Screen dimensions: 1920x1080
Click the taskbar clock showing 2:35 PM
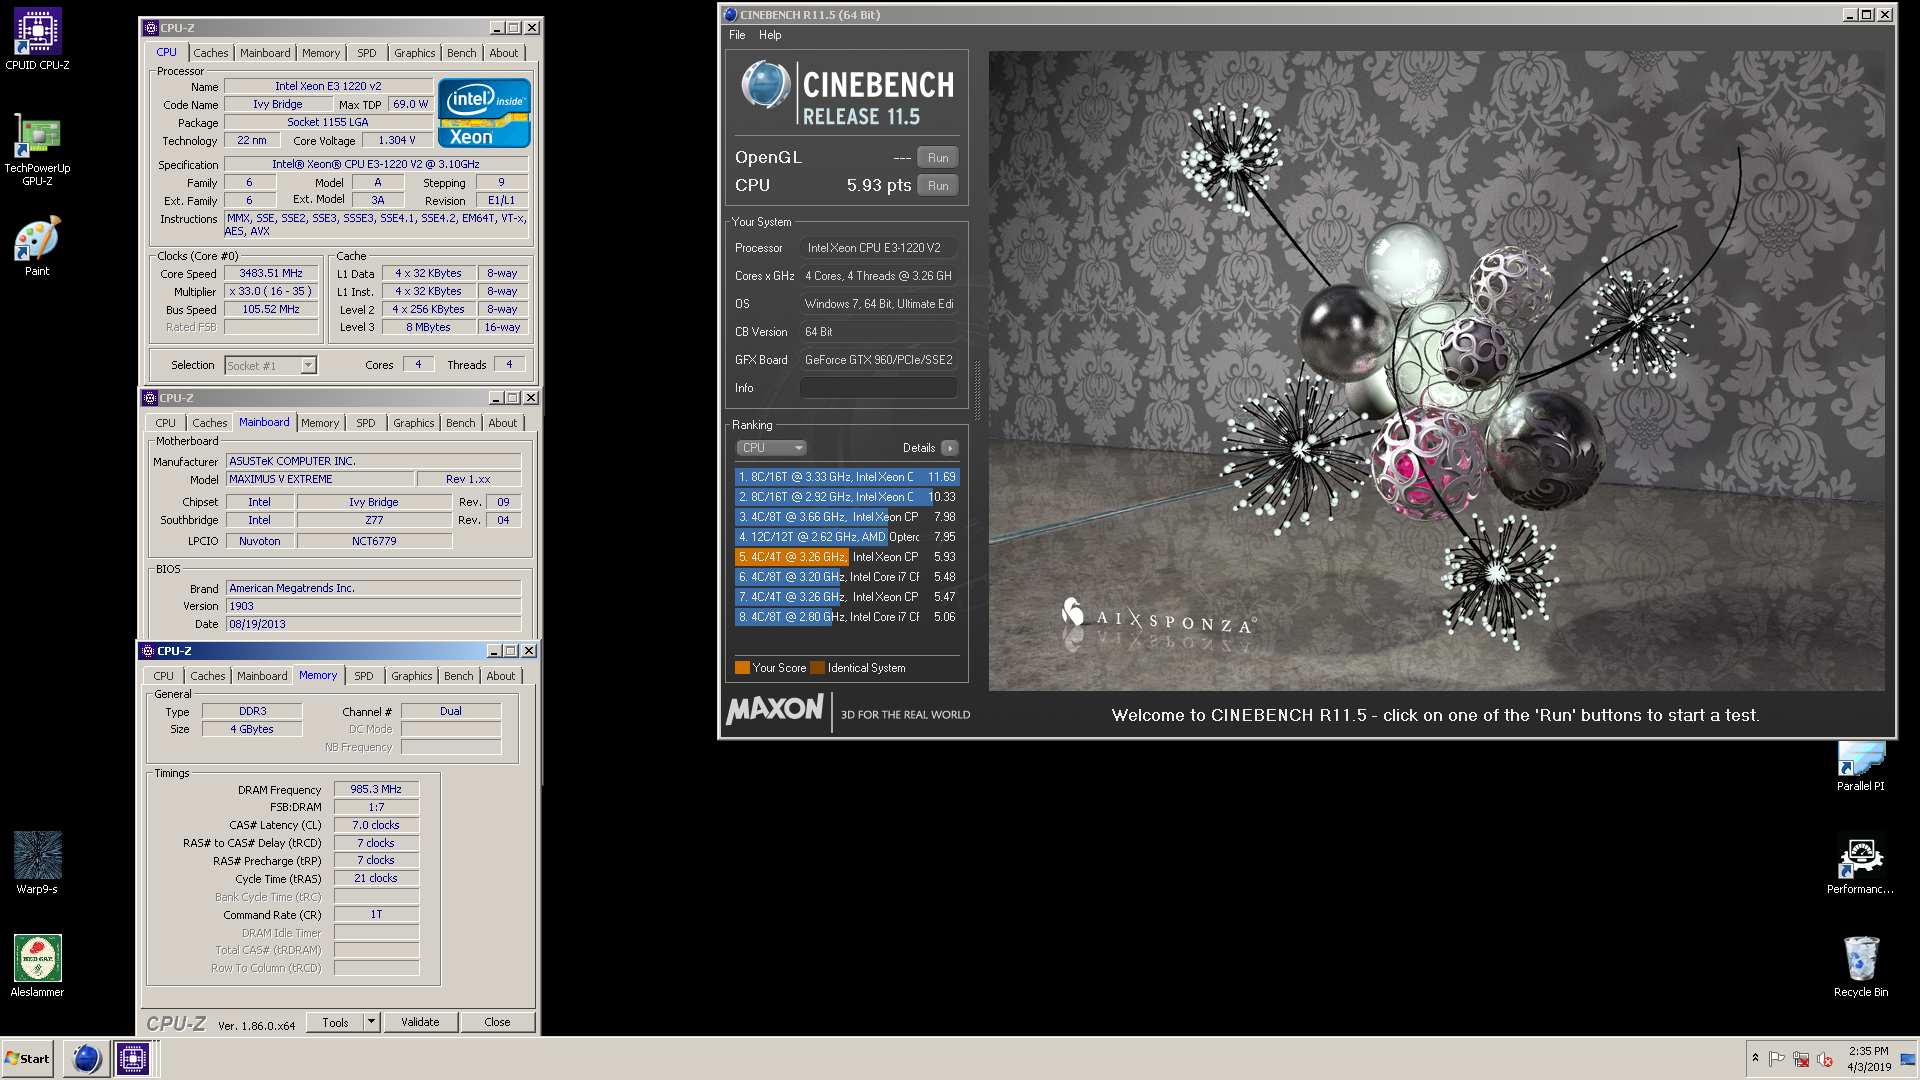pos(1868,1058)
